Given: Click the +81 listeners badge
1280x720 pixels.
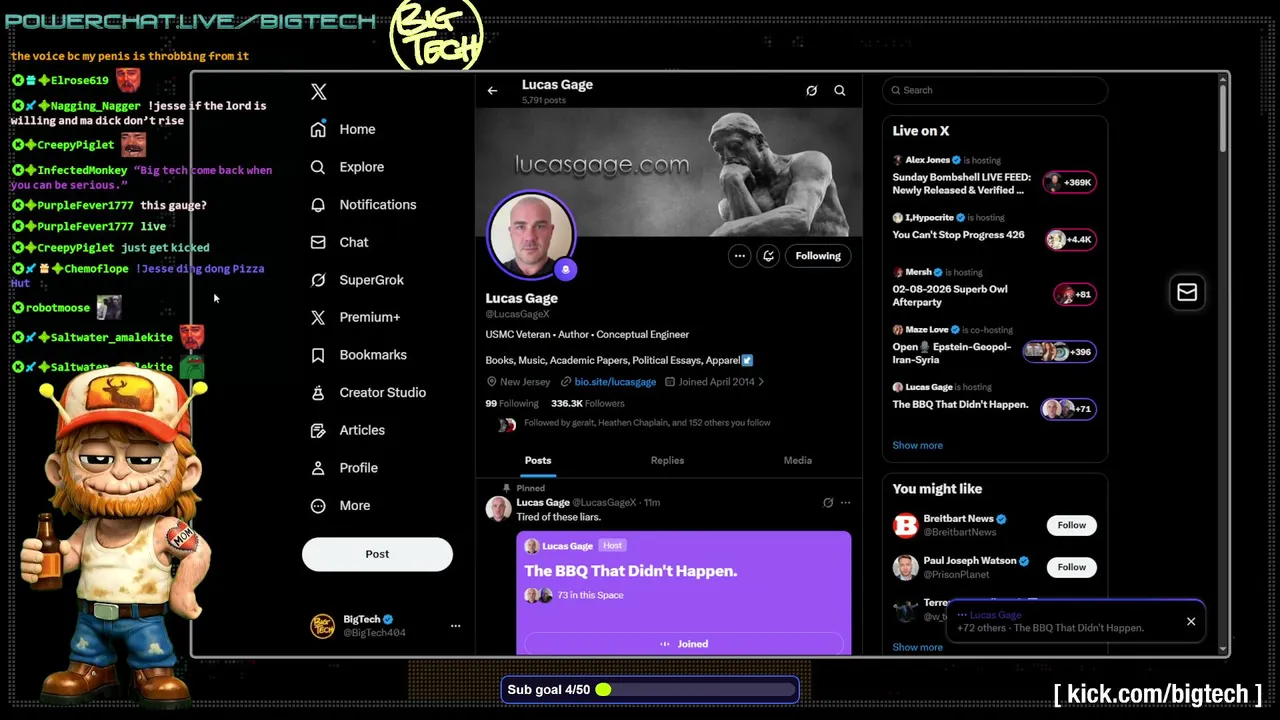Looking at the screenshot, I should pos(1075,294).
